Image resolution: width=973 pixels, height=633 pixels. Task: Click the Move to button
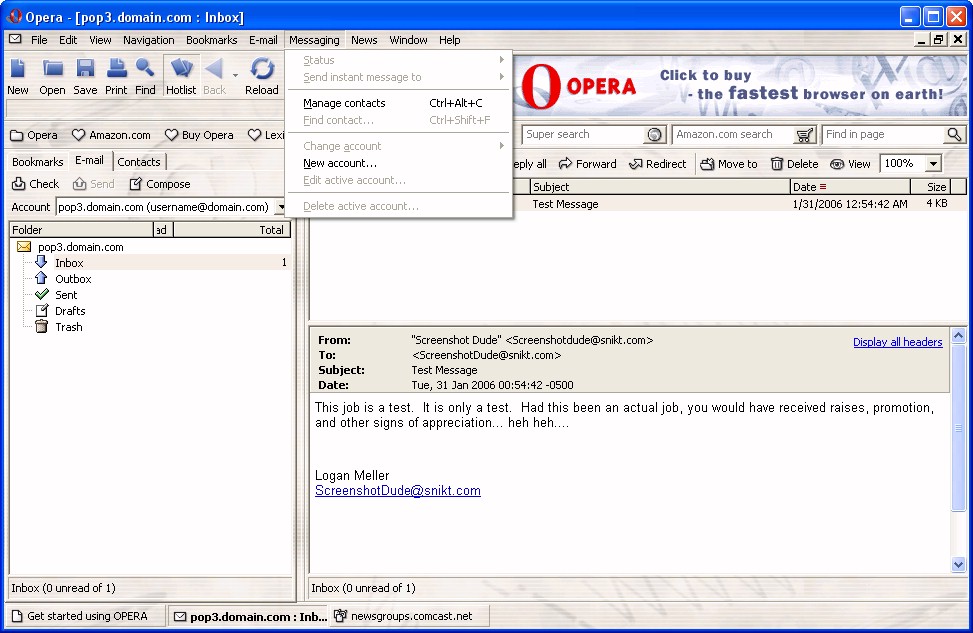729,164
